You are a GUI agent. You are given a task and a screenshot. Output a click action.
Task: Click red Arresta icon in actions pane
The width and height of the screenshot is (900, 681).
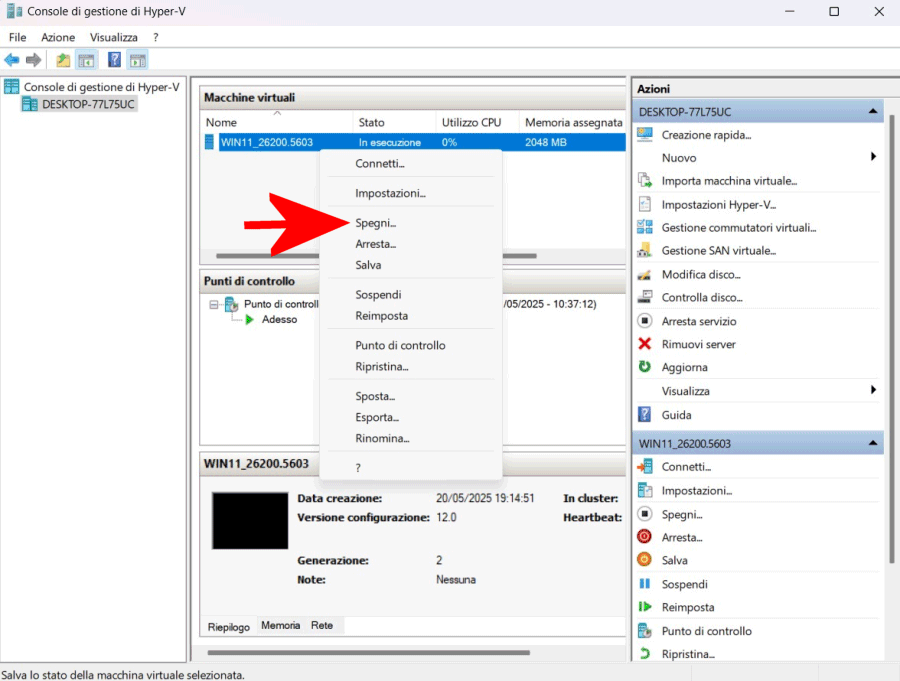coord(645,536)
